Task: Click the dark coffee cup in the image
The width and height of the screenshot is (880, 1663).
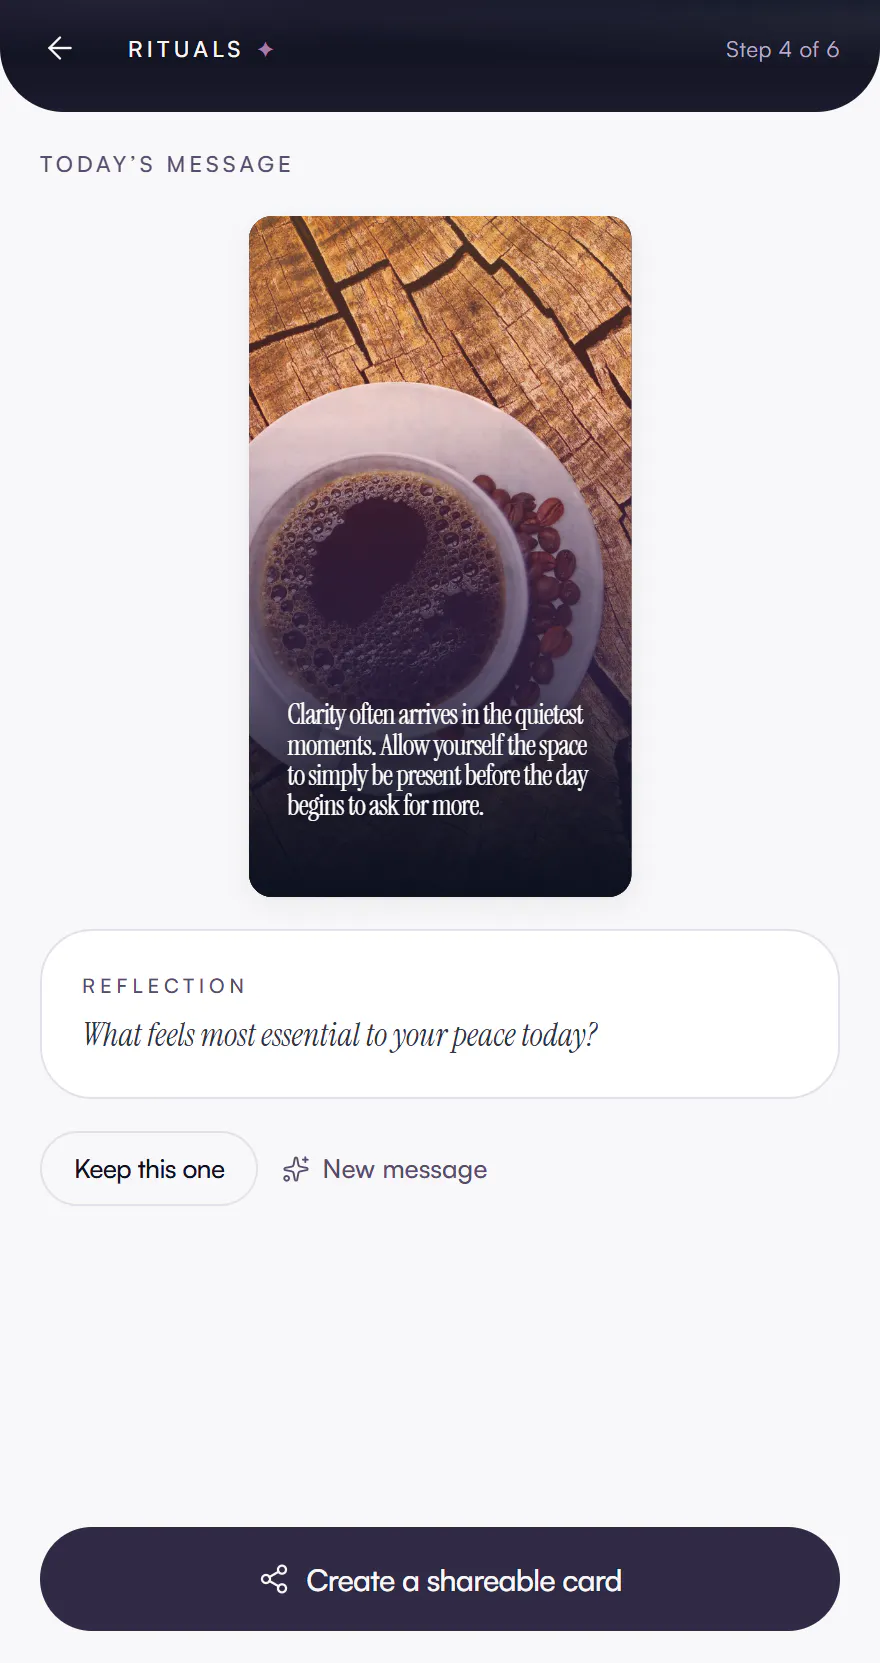Action: pyautogui.click(x=386, y=580)
